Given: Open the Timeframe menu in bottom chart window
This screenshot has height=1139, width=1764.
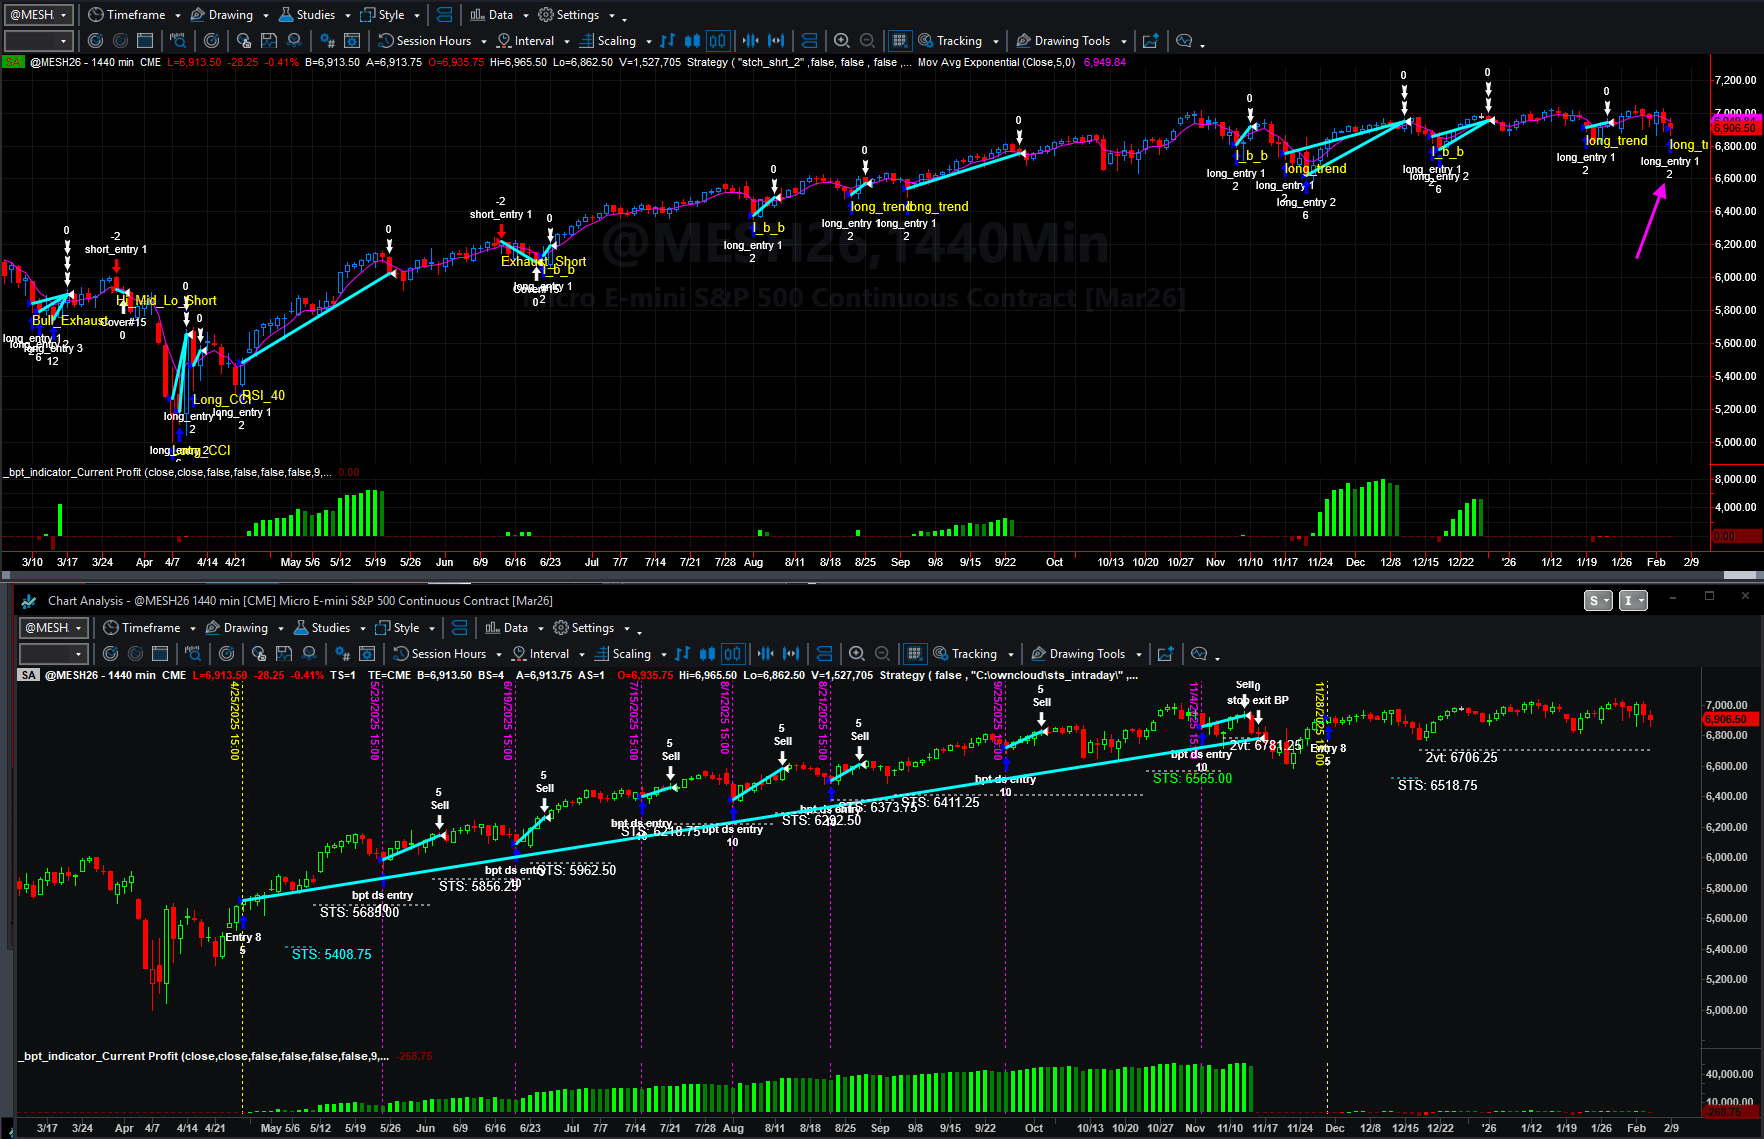Looking at the screenshot, I should (x=150, y=628).
